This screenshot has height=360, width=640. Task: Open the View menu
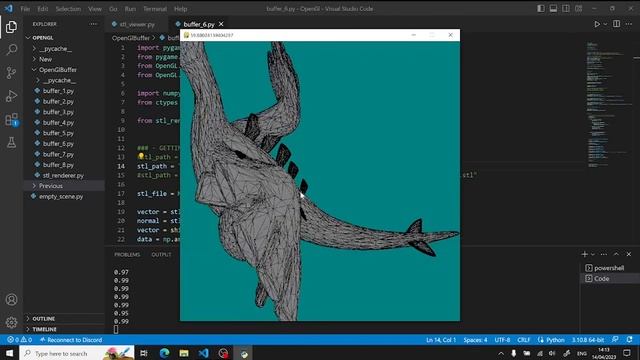coord(95,9)
